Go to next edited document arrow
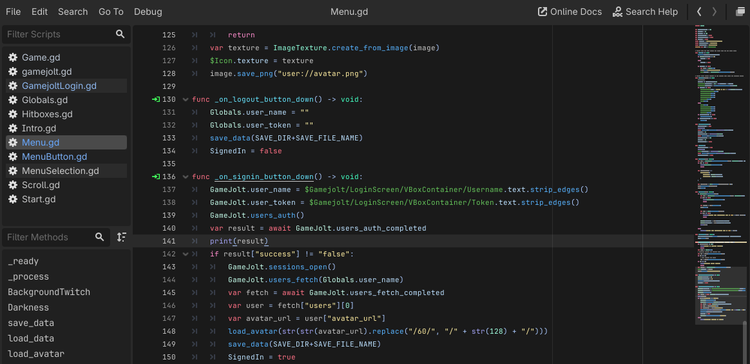 (x=714, y=12)
